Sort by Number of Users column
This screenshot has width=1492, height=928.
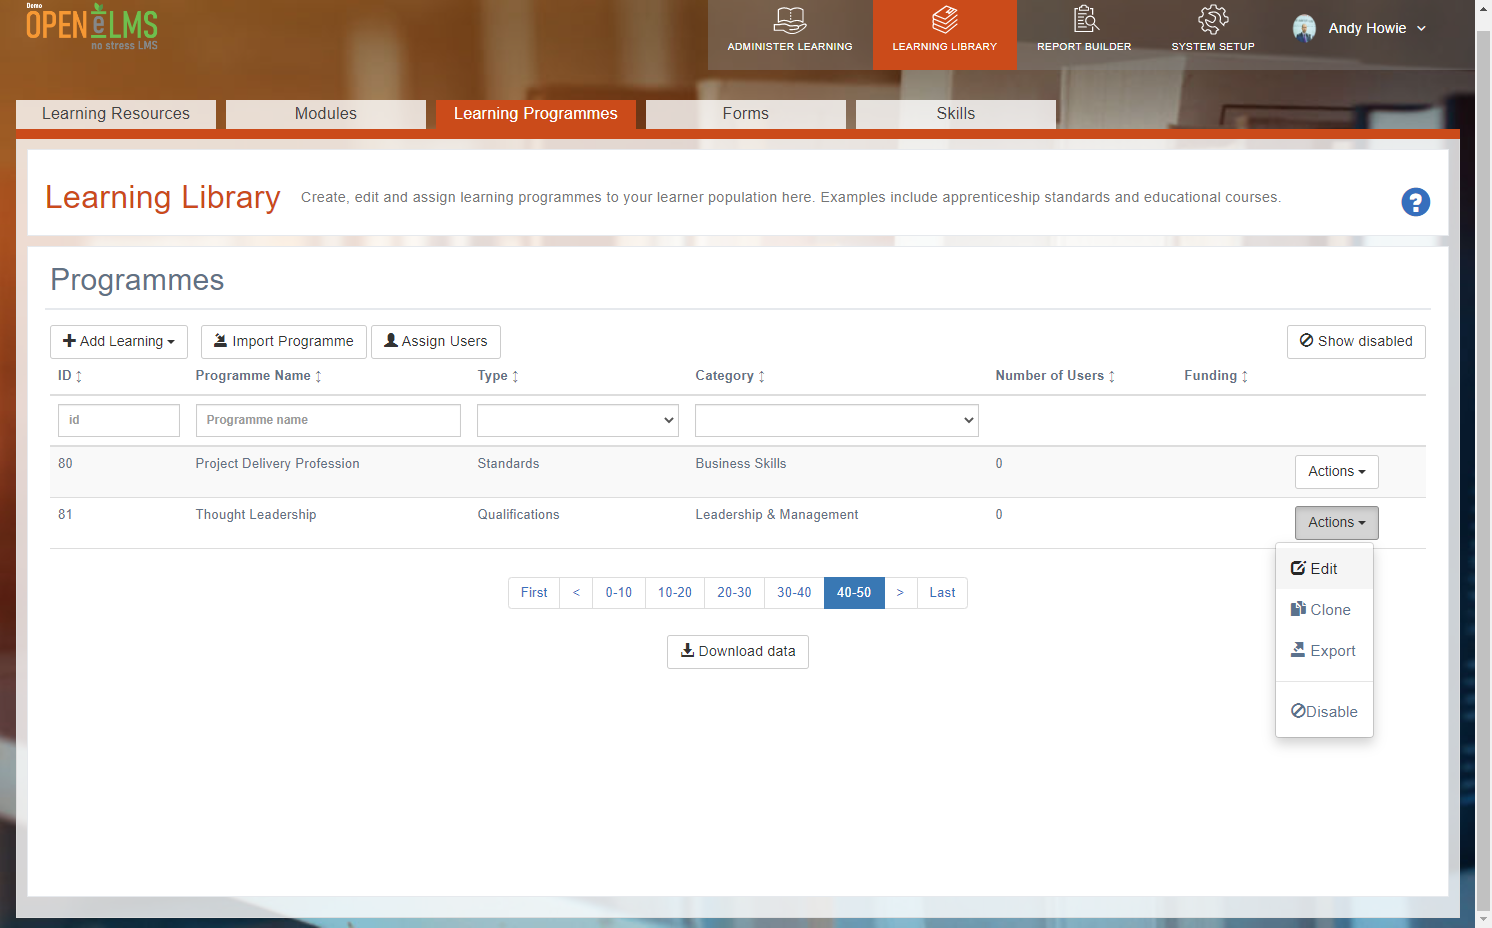pyautogui.click(x=1055, y=376)
